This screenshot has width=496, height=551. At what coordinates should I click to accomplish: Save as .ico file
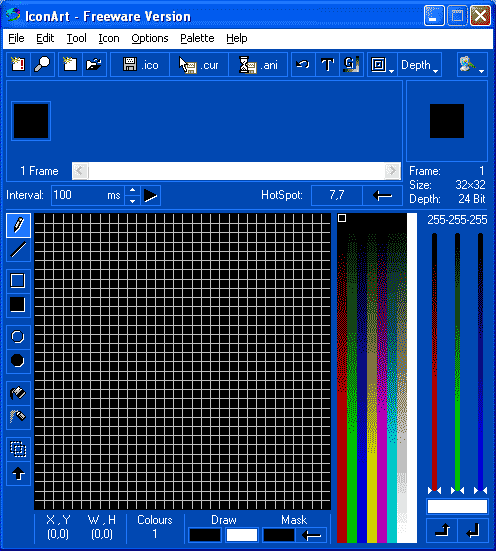140,65
